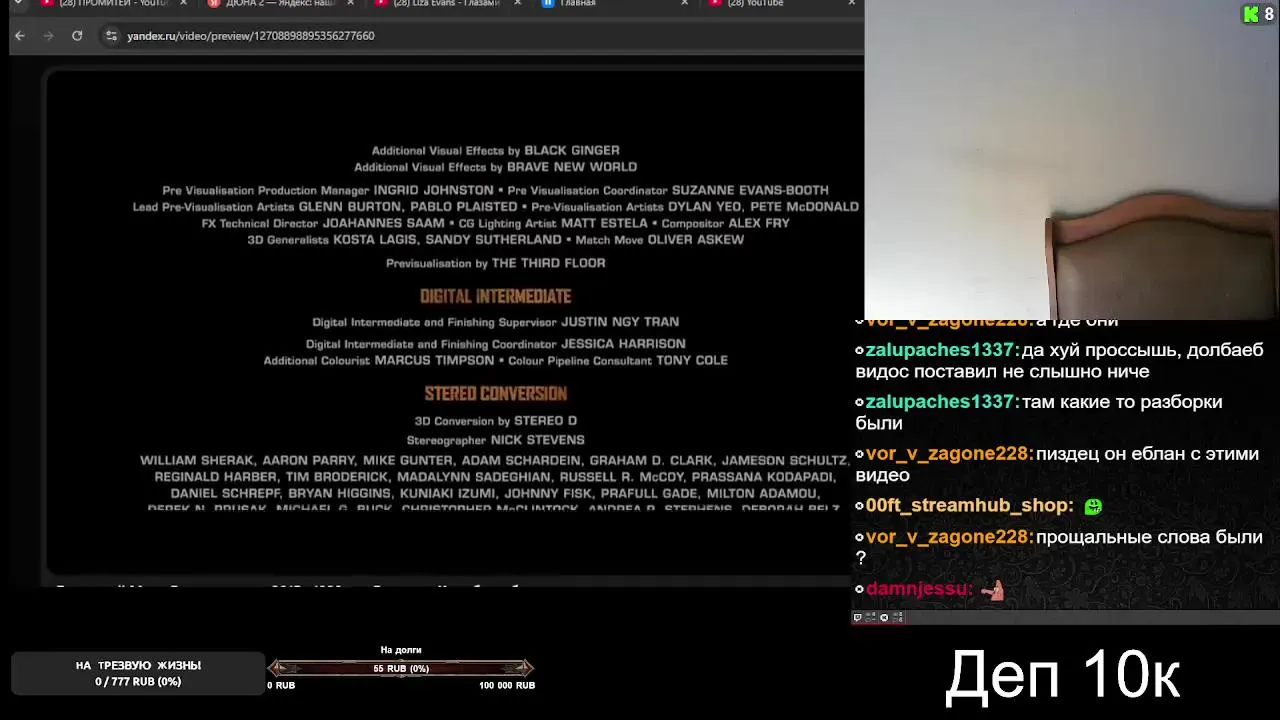Click the credit line Stereographer NICK STEVENS

[496, 440]
